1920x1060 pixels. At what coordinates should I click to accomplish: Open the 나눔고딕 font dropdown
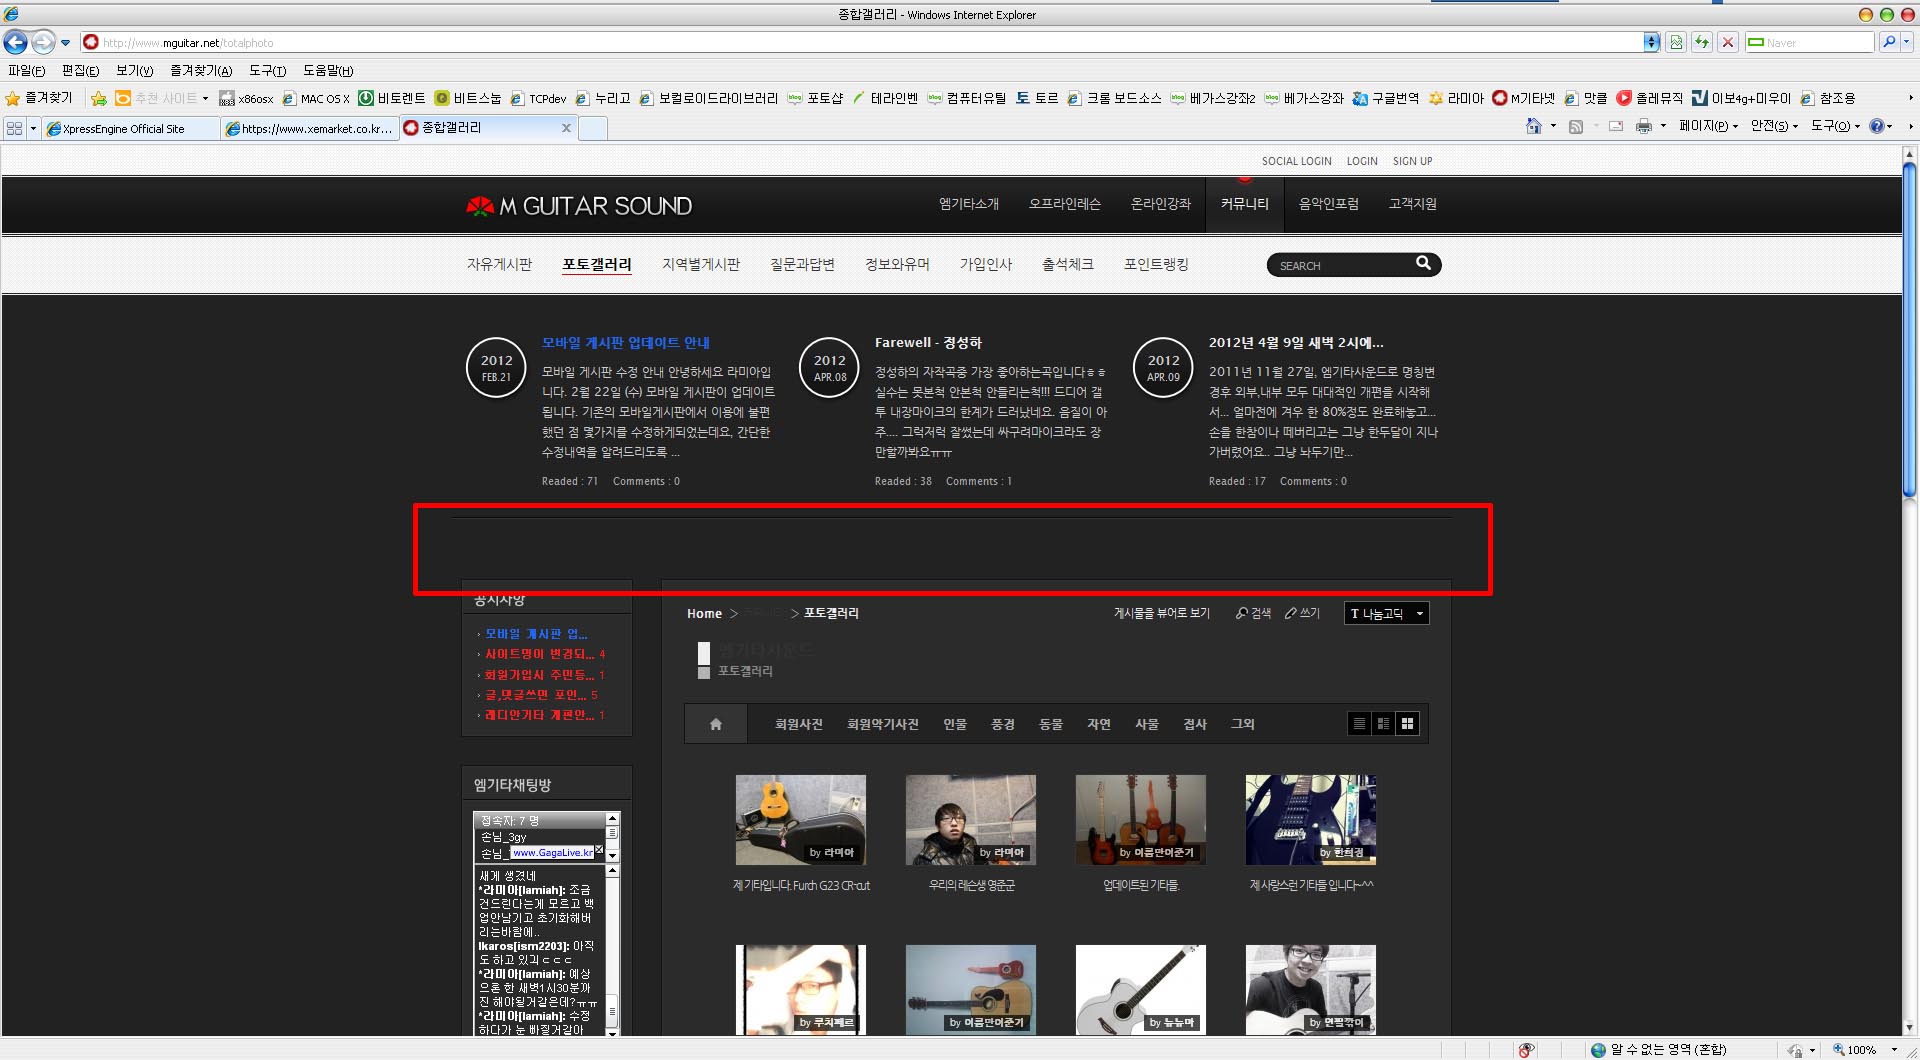1386,614
